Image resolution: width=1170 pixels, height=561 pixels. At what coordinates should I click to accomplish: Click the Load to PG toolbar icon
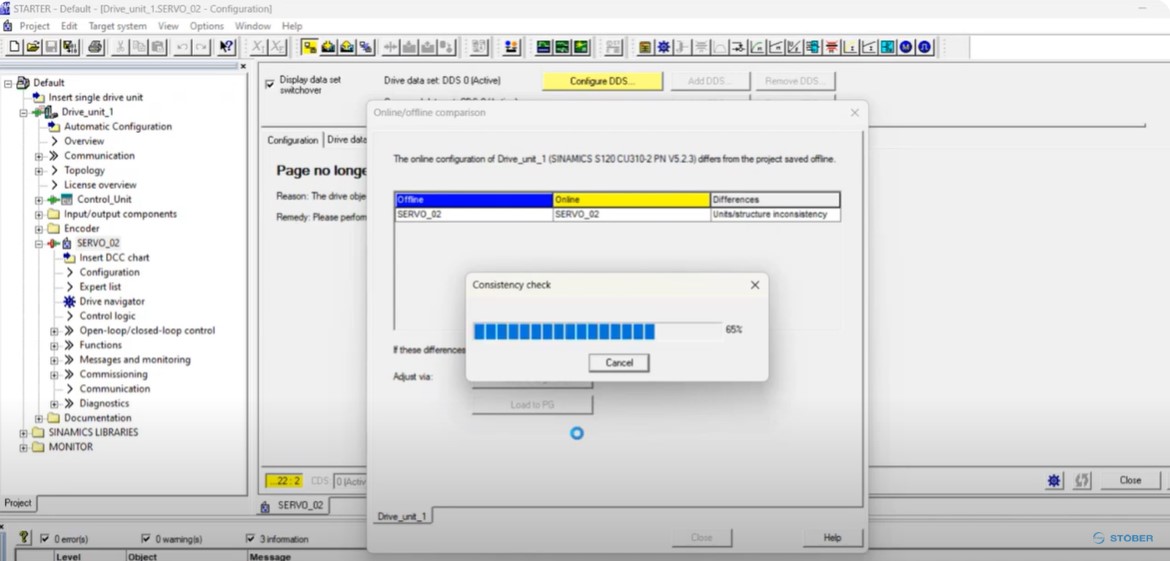click(x=347, y=47)
